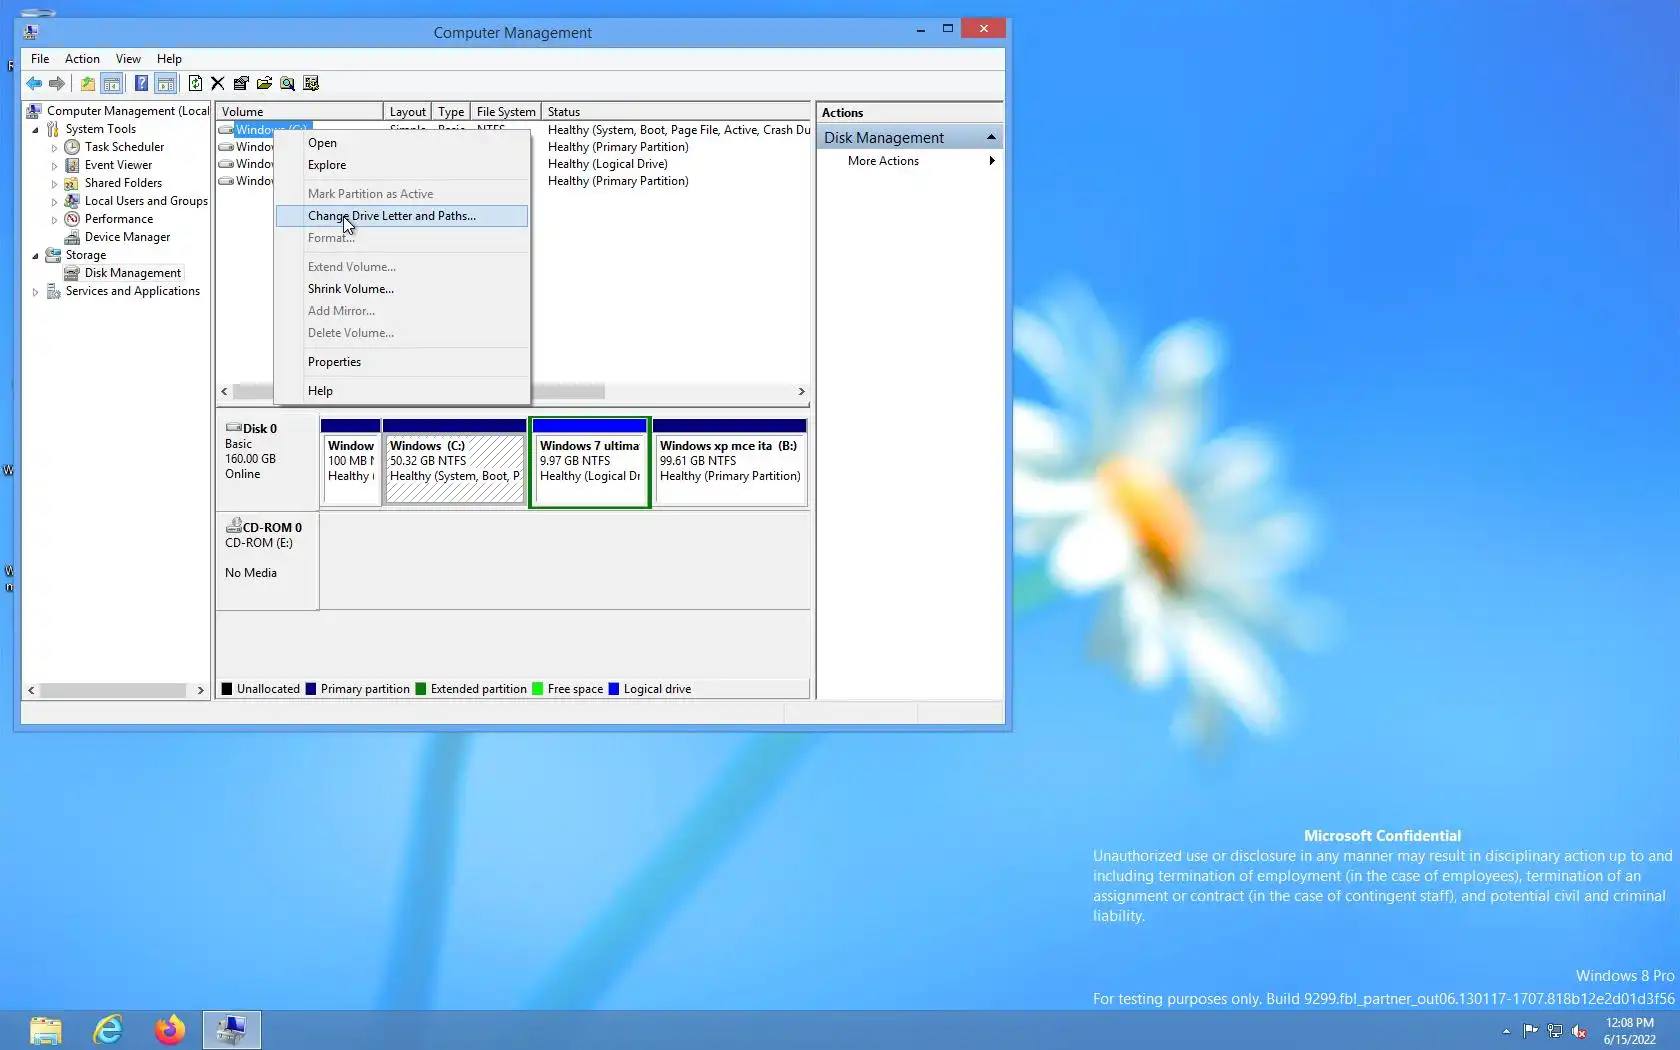Expand the Shared Folders node

55,183
